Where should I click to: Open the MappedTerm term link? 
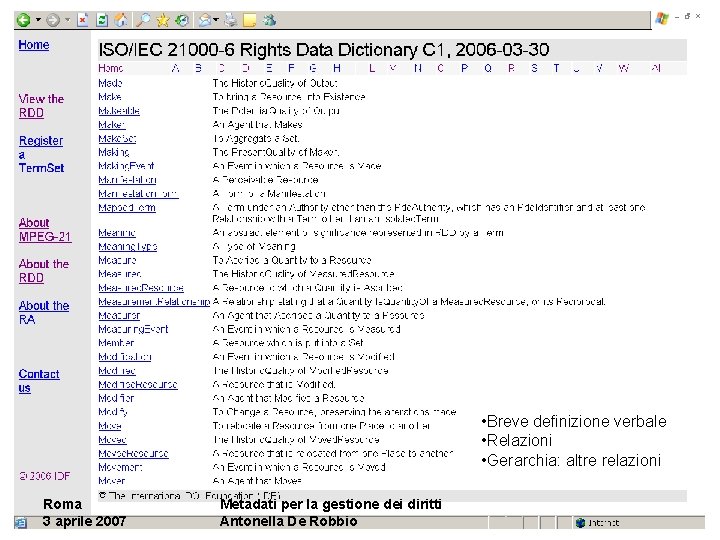(x=127, y=208)
